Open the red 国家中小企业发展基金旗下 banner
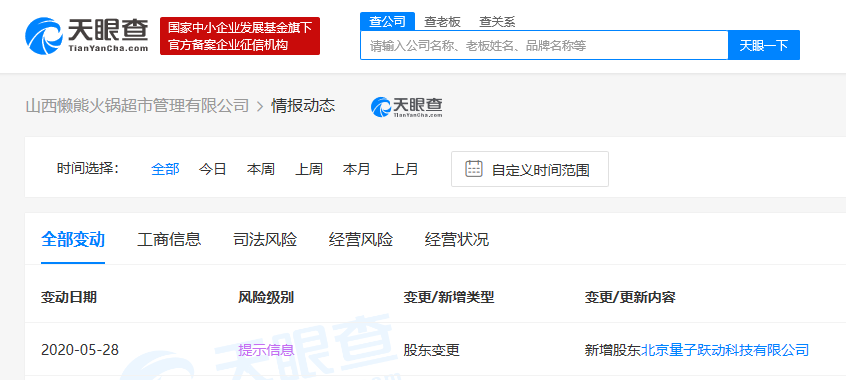Viewport: 846px width, 380px height. [240, 36]
